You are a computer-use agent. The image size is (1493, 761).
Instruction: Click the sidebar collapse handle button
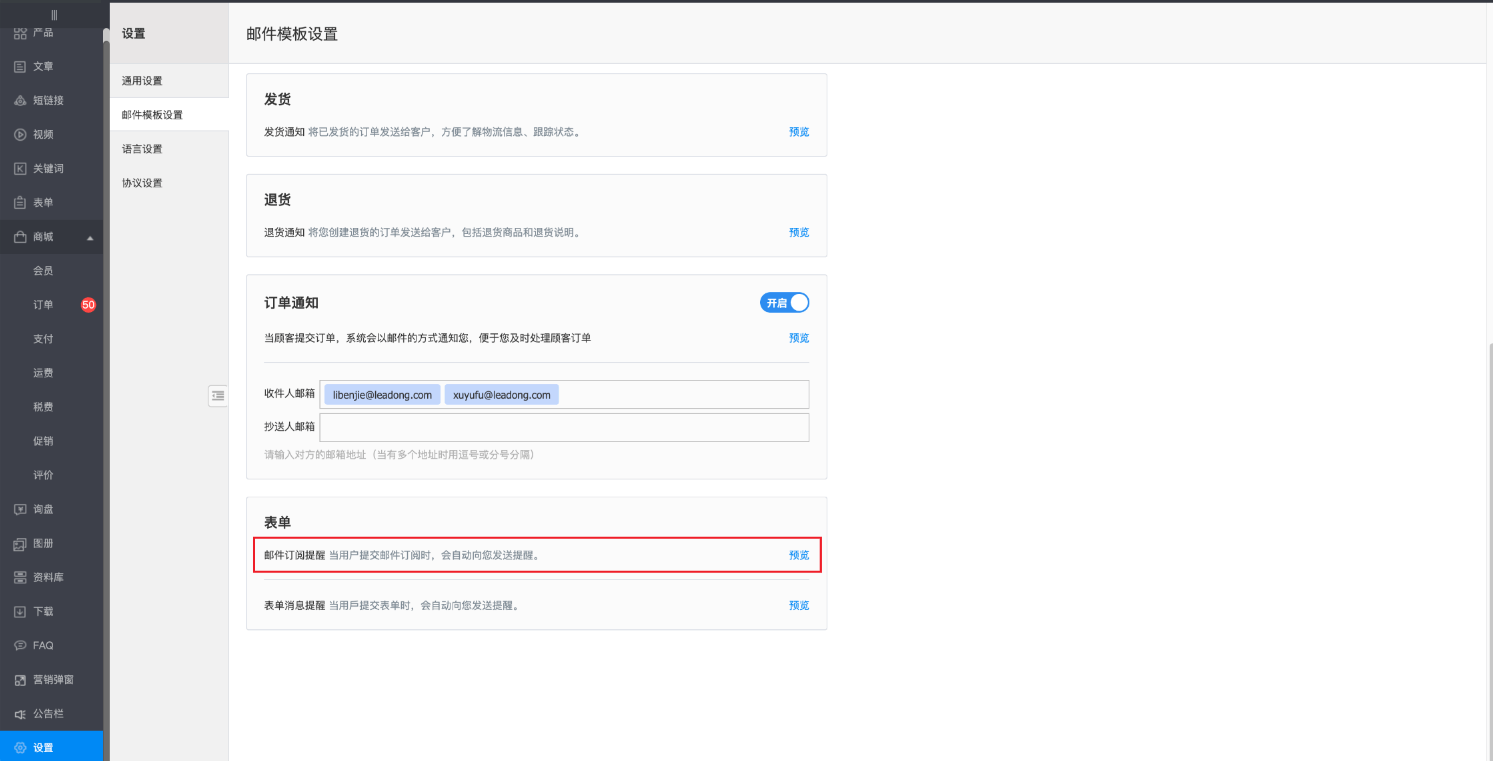218,396
